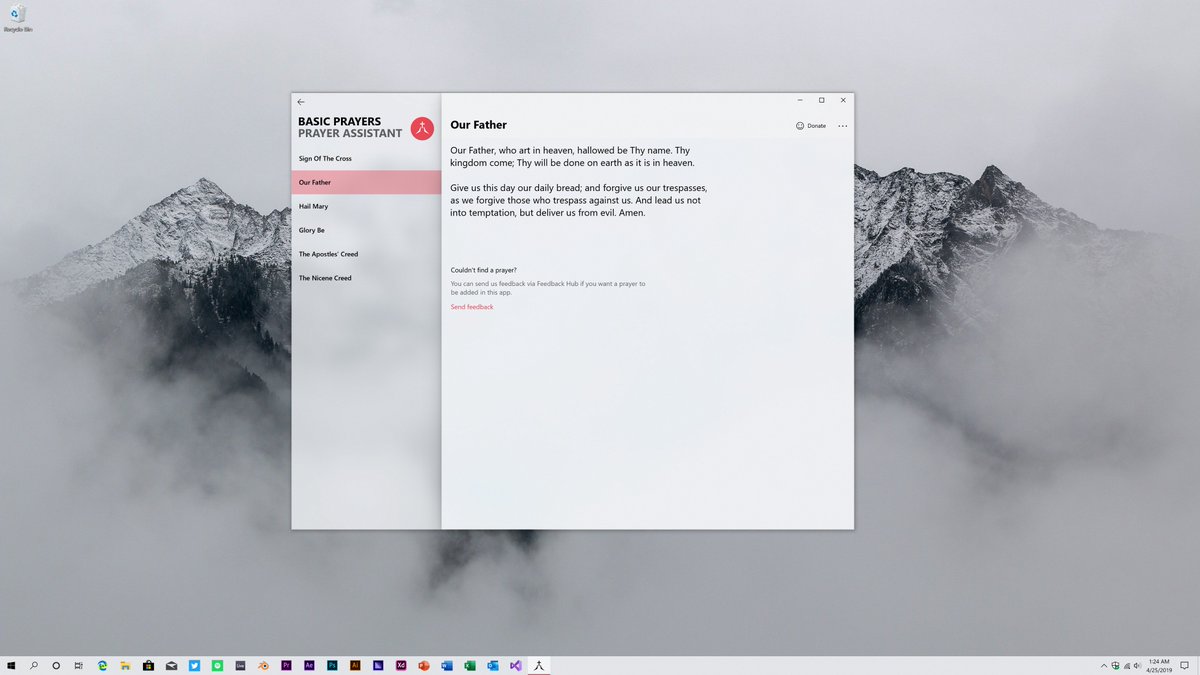Click the Prayer Assistant taskbar icon

pos(539,665)
